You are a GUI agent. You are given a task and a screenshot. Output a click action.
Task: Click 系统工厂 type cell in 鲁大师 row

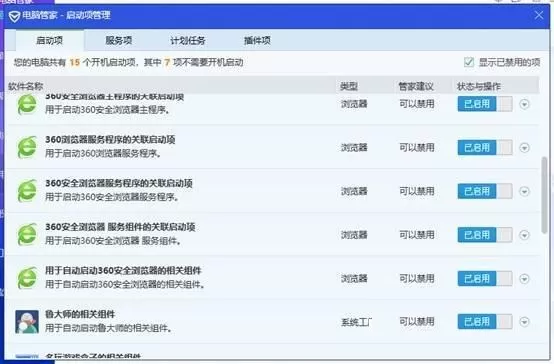tap(356, 322)
